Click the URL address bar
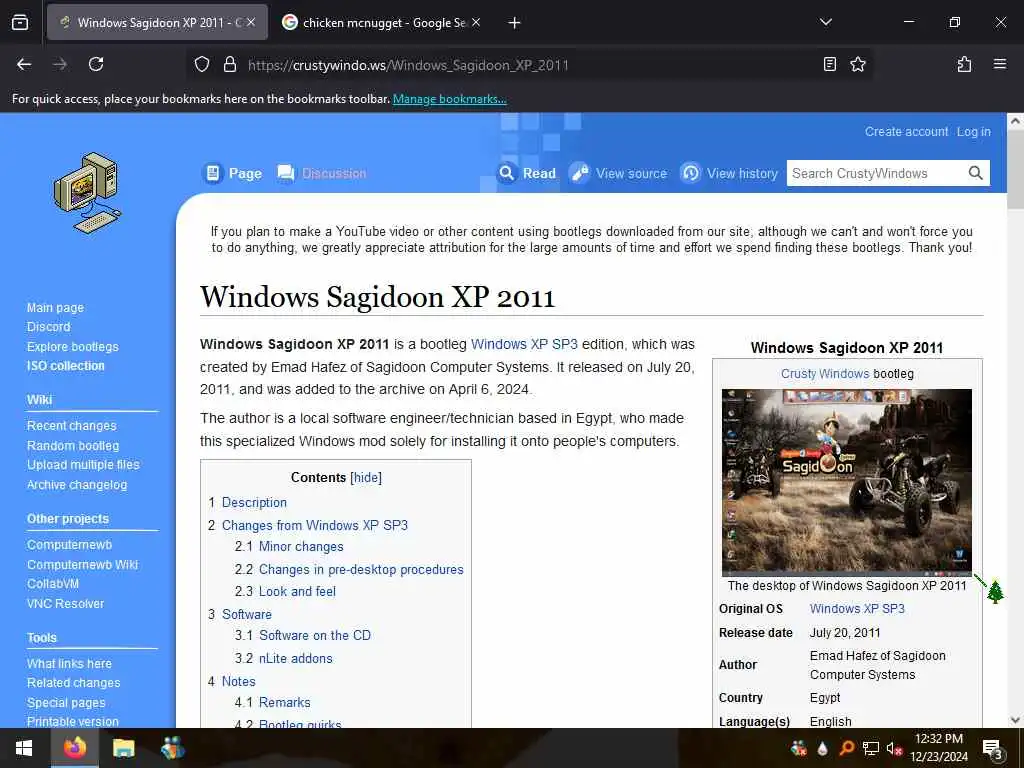Image resolution: width=1024 pixels, height=768 pixels. (530, 65)
